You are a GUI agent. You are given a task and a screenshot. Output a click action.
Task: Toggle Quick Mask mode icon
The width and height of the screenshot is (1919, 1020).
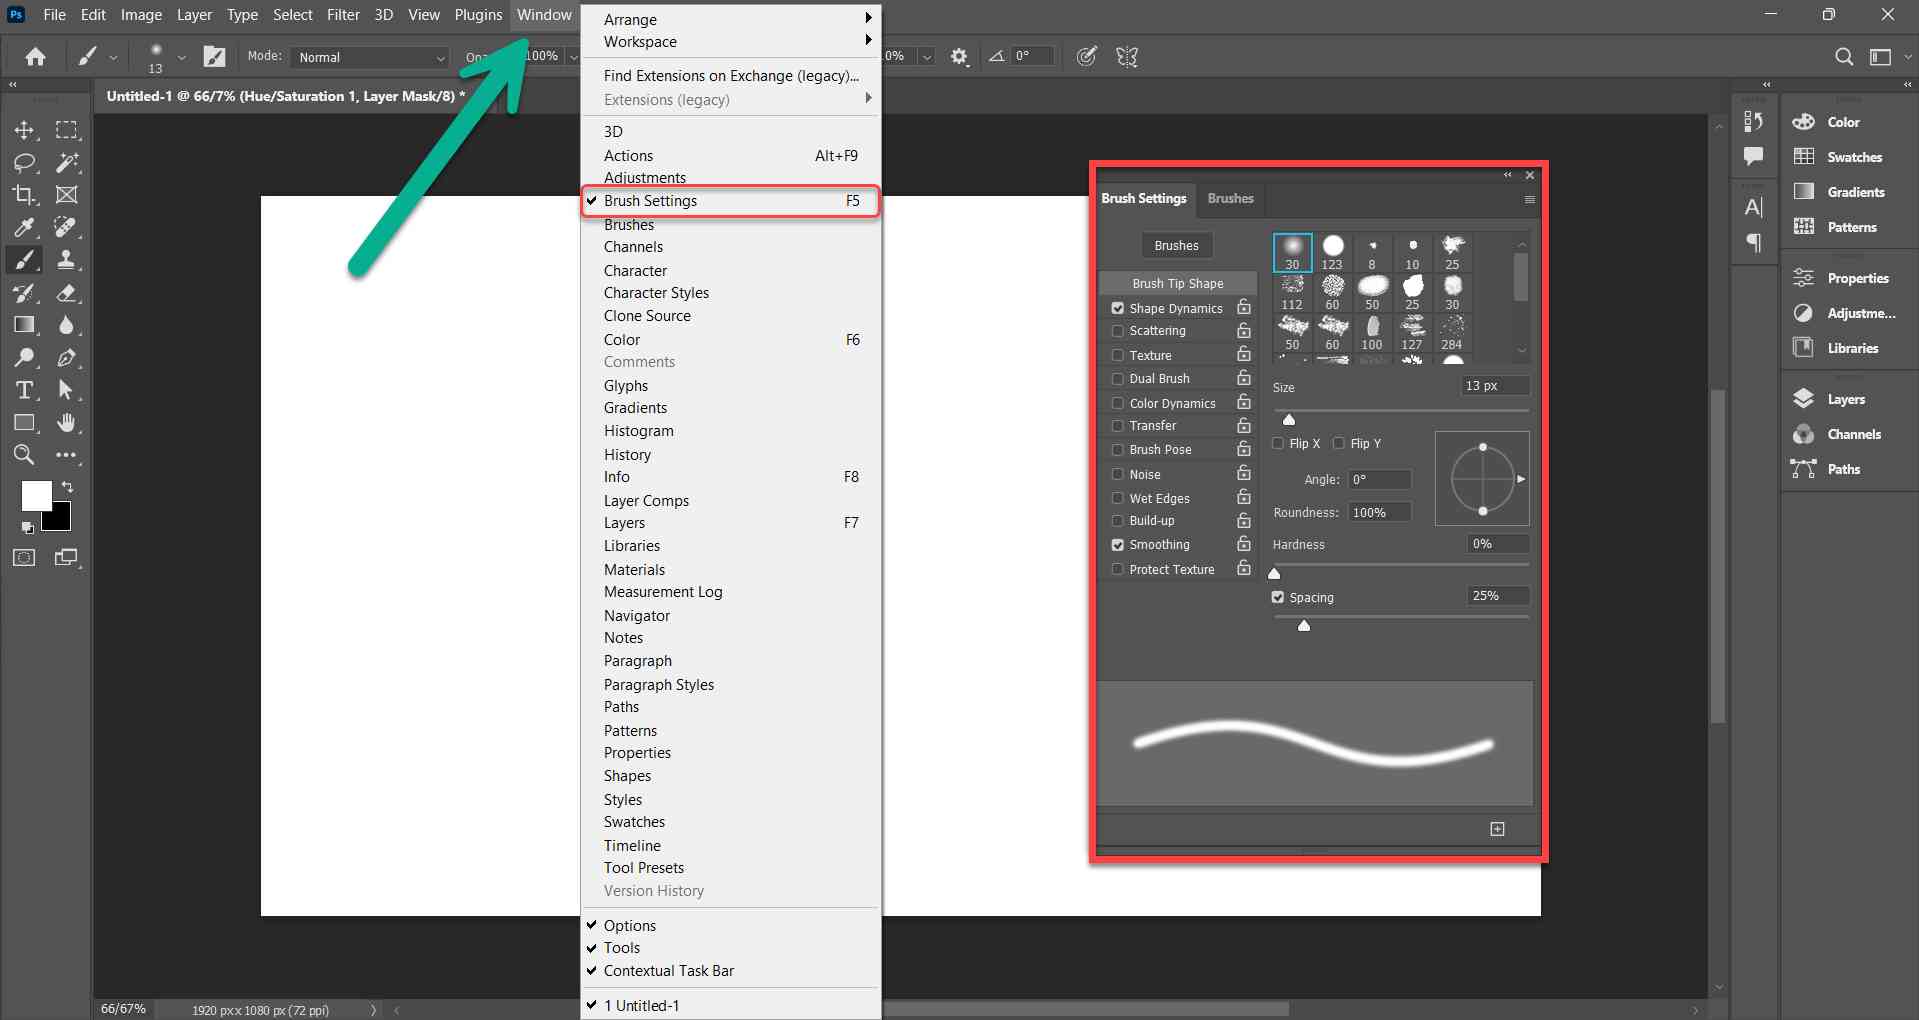[x=24, y=558]
